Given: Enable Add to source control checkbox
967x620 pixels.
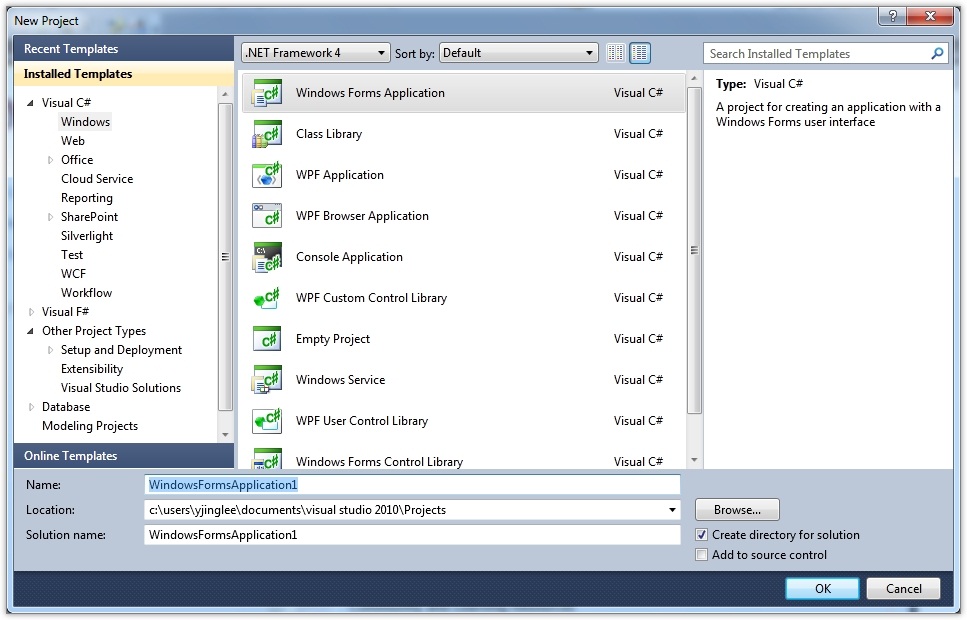Looking at the screenshot, I should coord(701,555).
